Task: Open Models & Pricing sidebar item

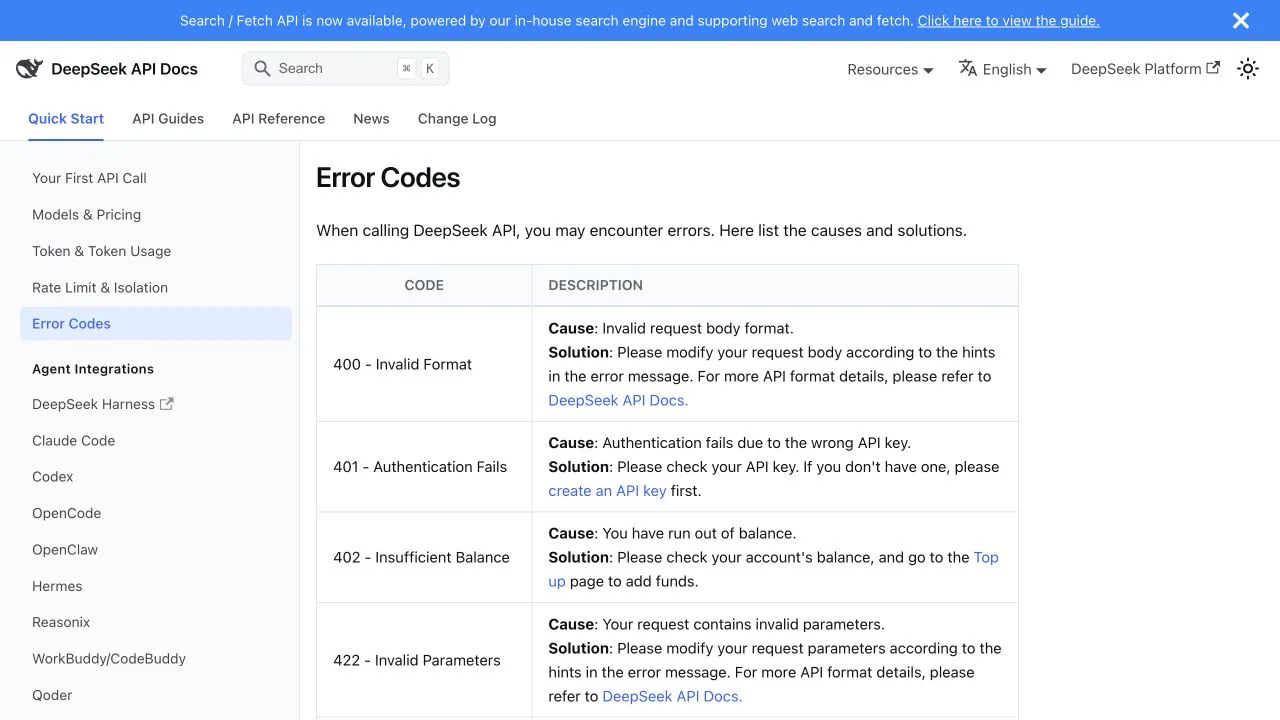Action: [x=156, y=214]
